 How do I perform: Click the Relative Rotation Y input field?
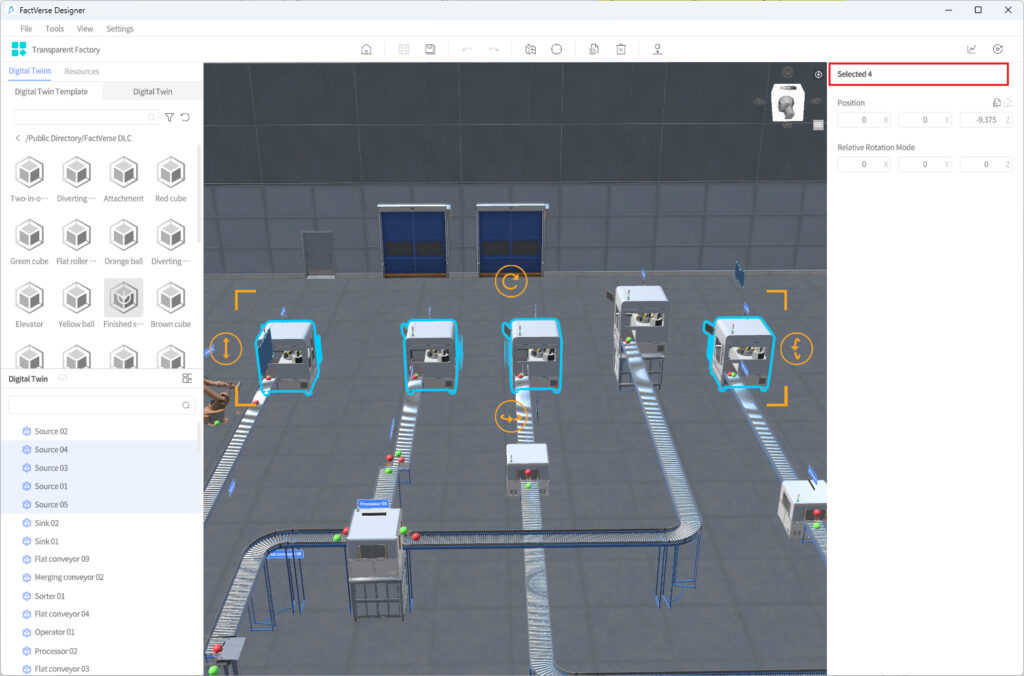(x=925, y=164)
